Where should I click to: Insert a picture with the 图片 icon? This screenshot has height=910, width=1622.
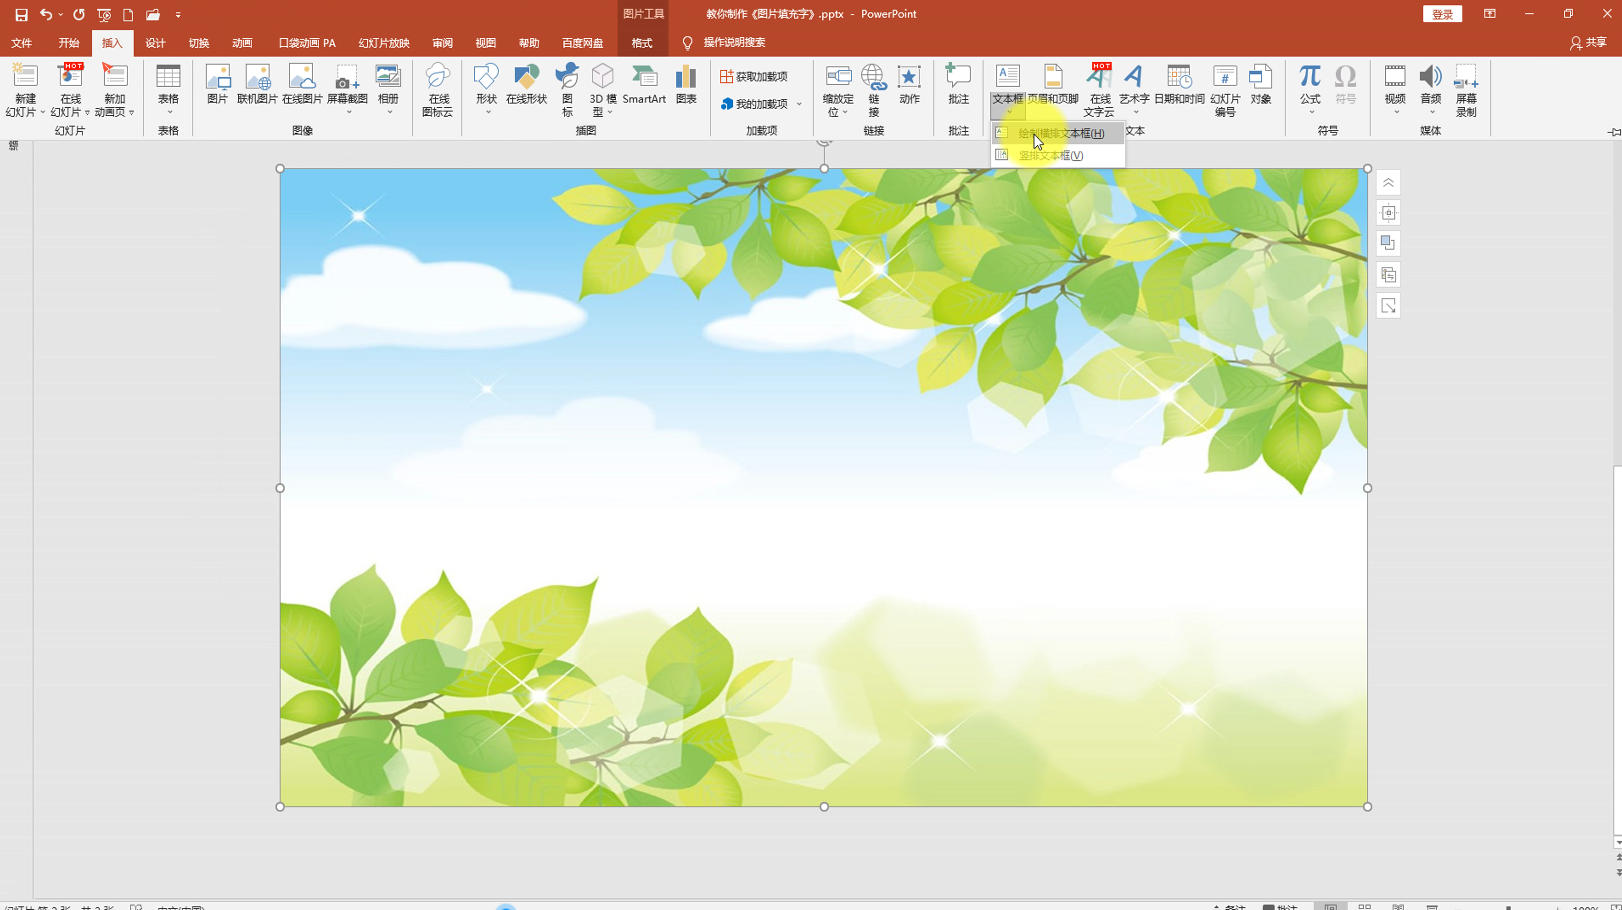(217, 84)
